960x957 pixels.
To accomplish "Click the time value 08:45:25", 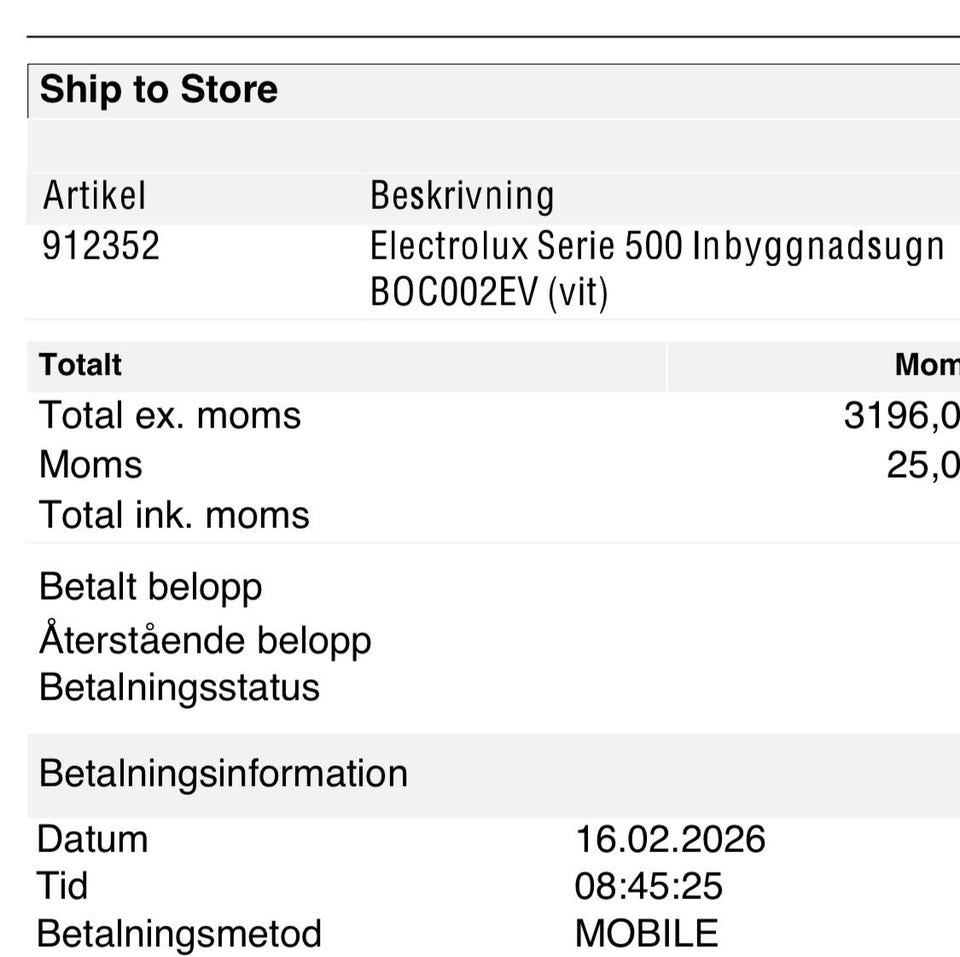I will point(648,886).
